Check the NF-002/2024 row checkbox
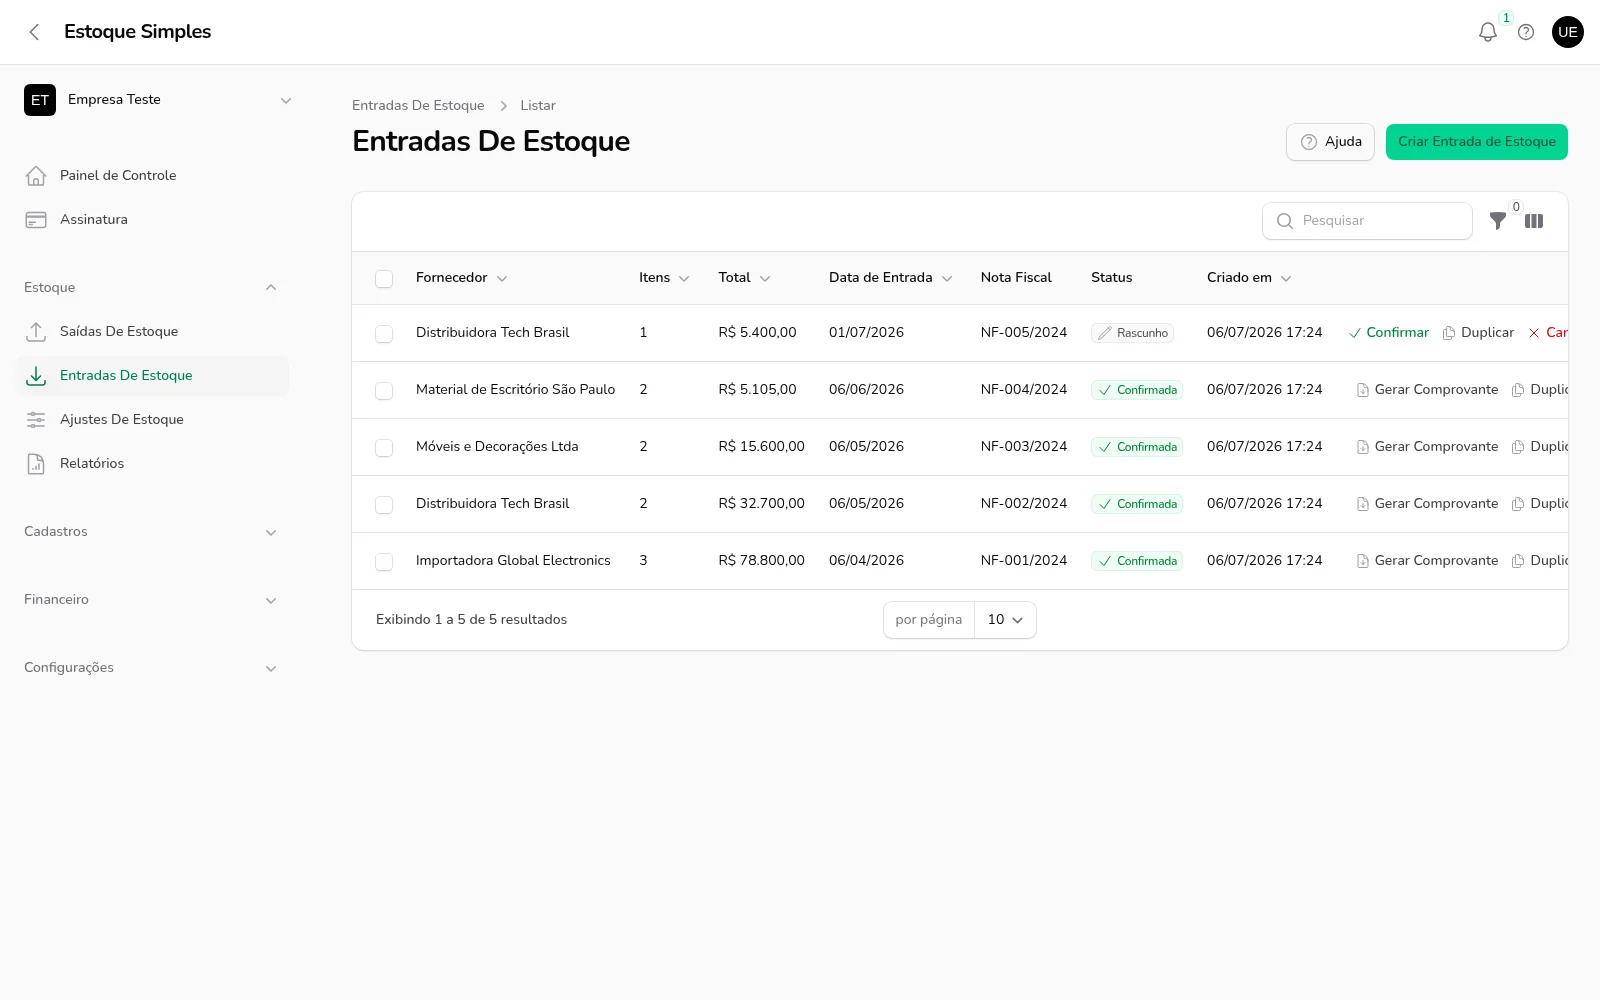The height and width of the screenshot is (1000, 1600). pos(384,505)
